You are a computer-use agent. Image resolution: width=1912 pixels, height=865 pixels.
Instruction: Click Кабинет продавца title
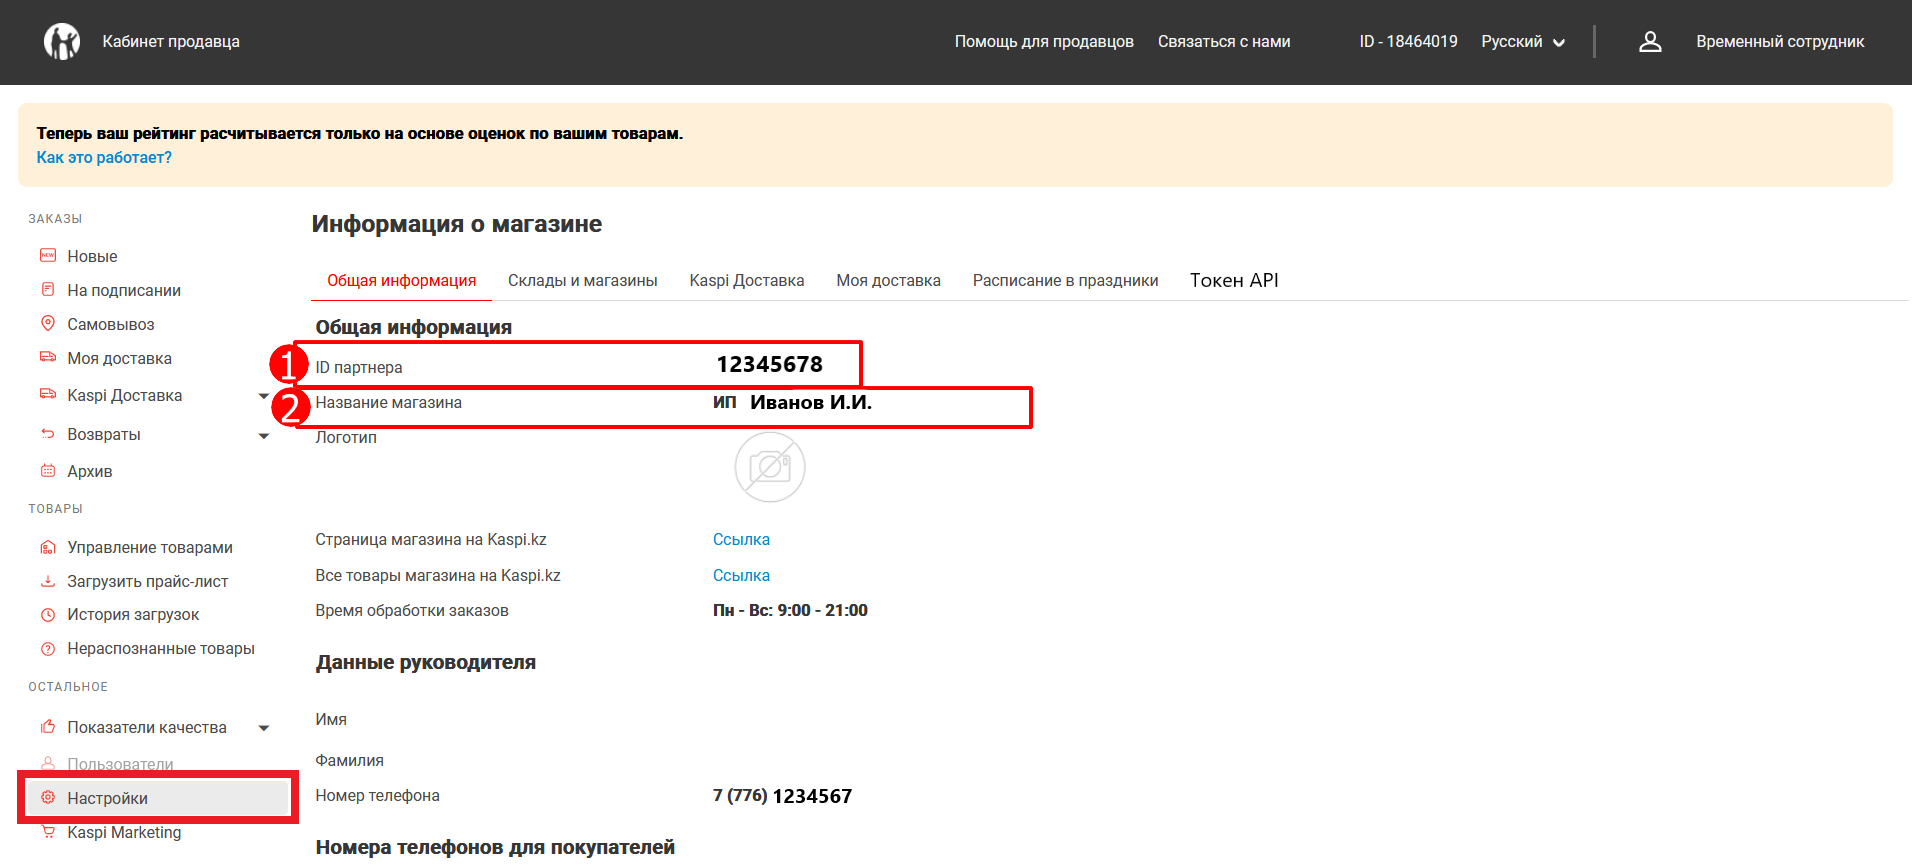171,42
